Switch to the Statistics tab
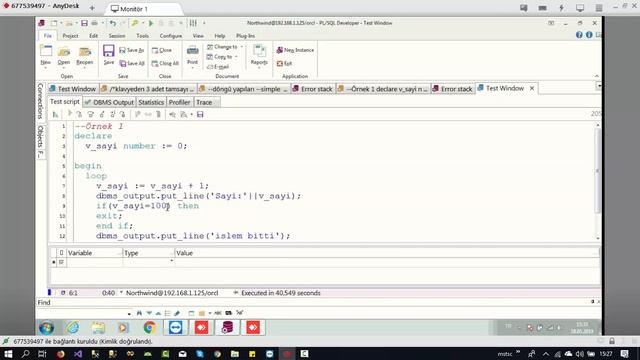Screen dimensions: 640x360 point(151,102)
